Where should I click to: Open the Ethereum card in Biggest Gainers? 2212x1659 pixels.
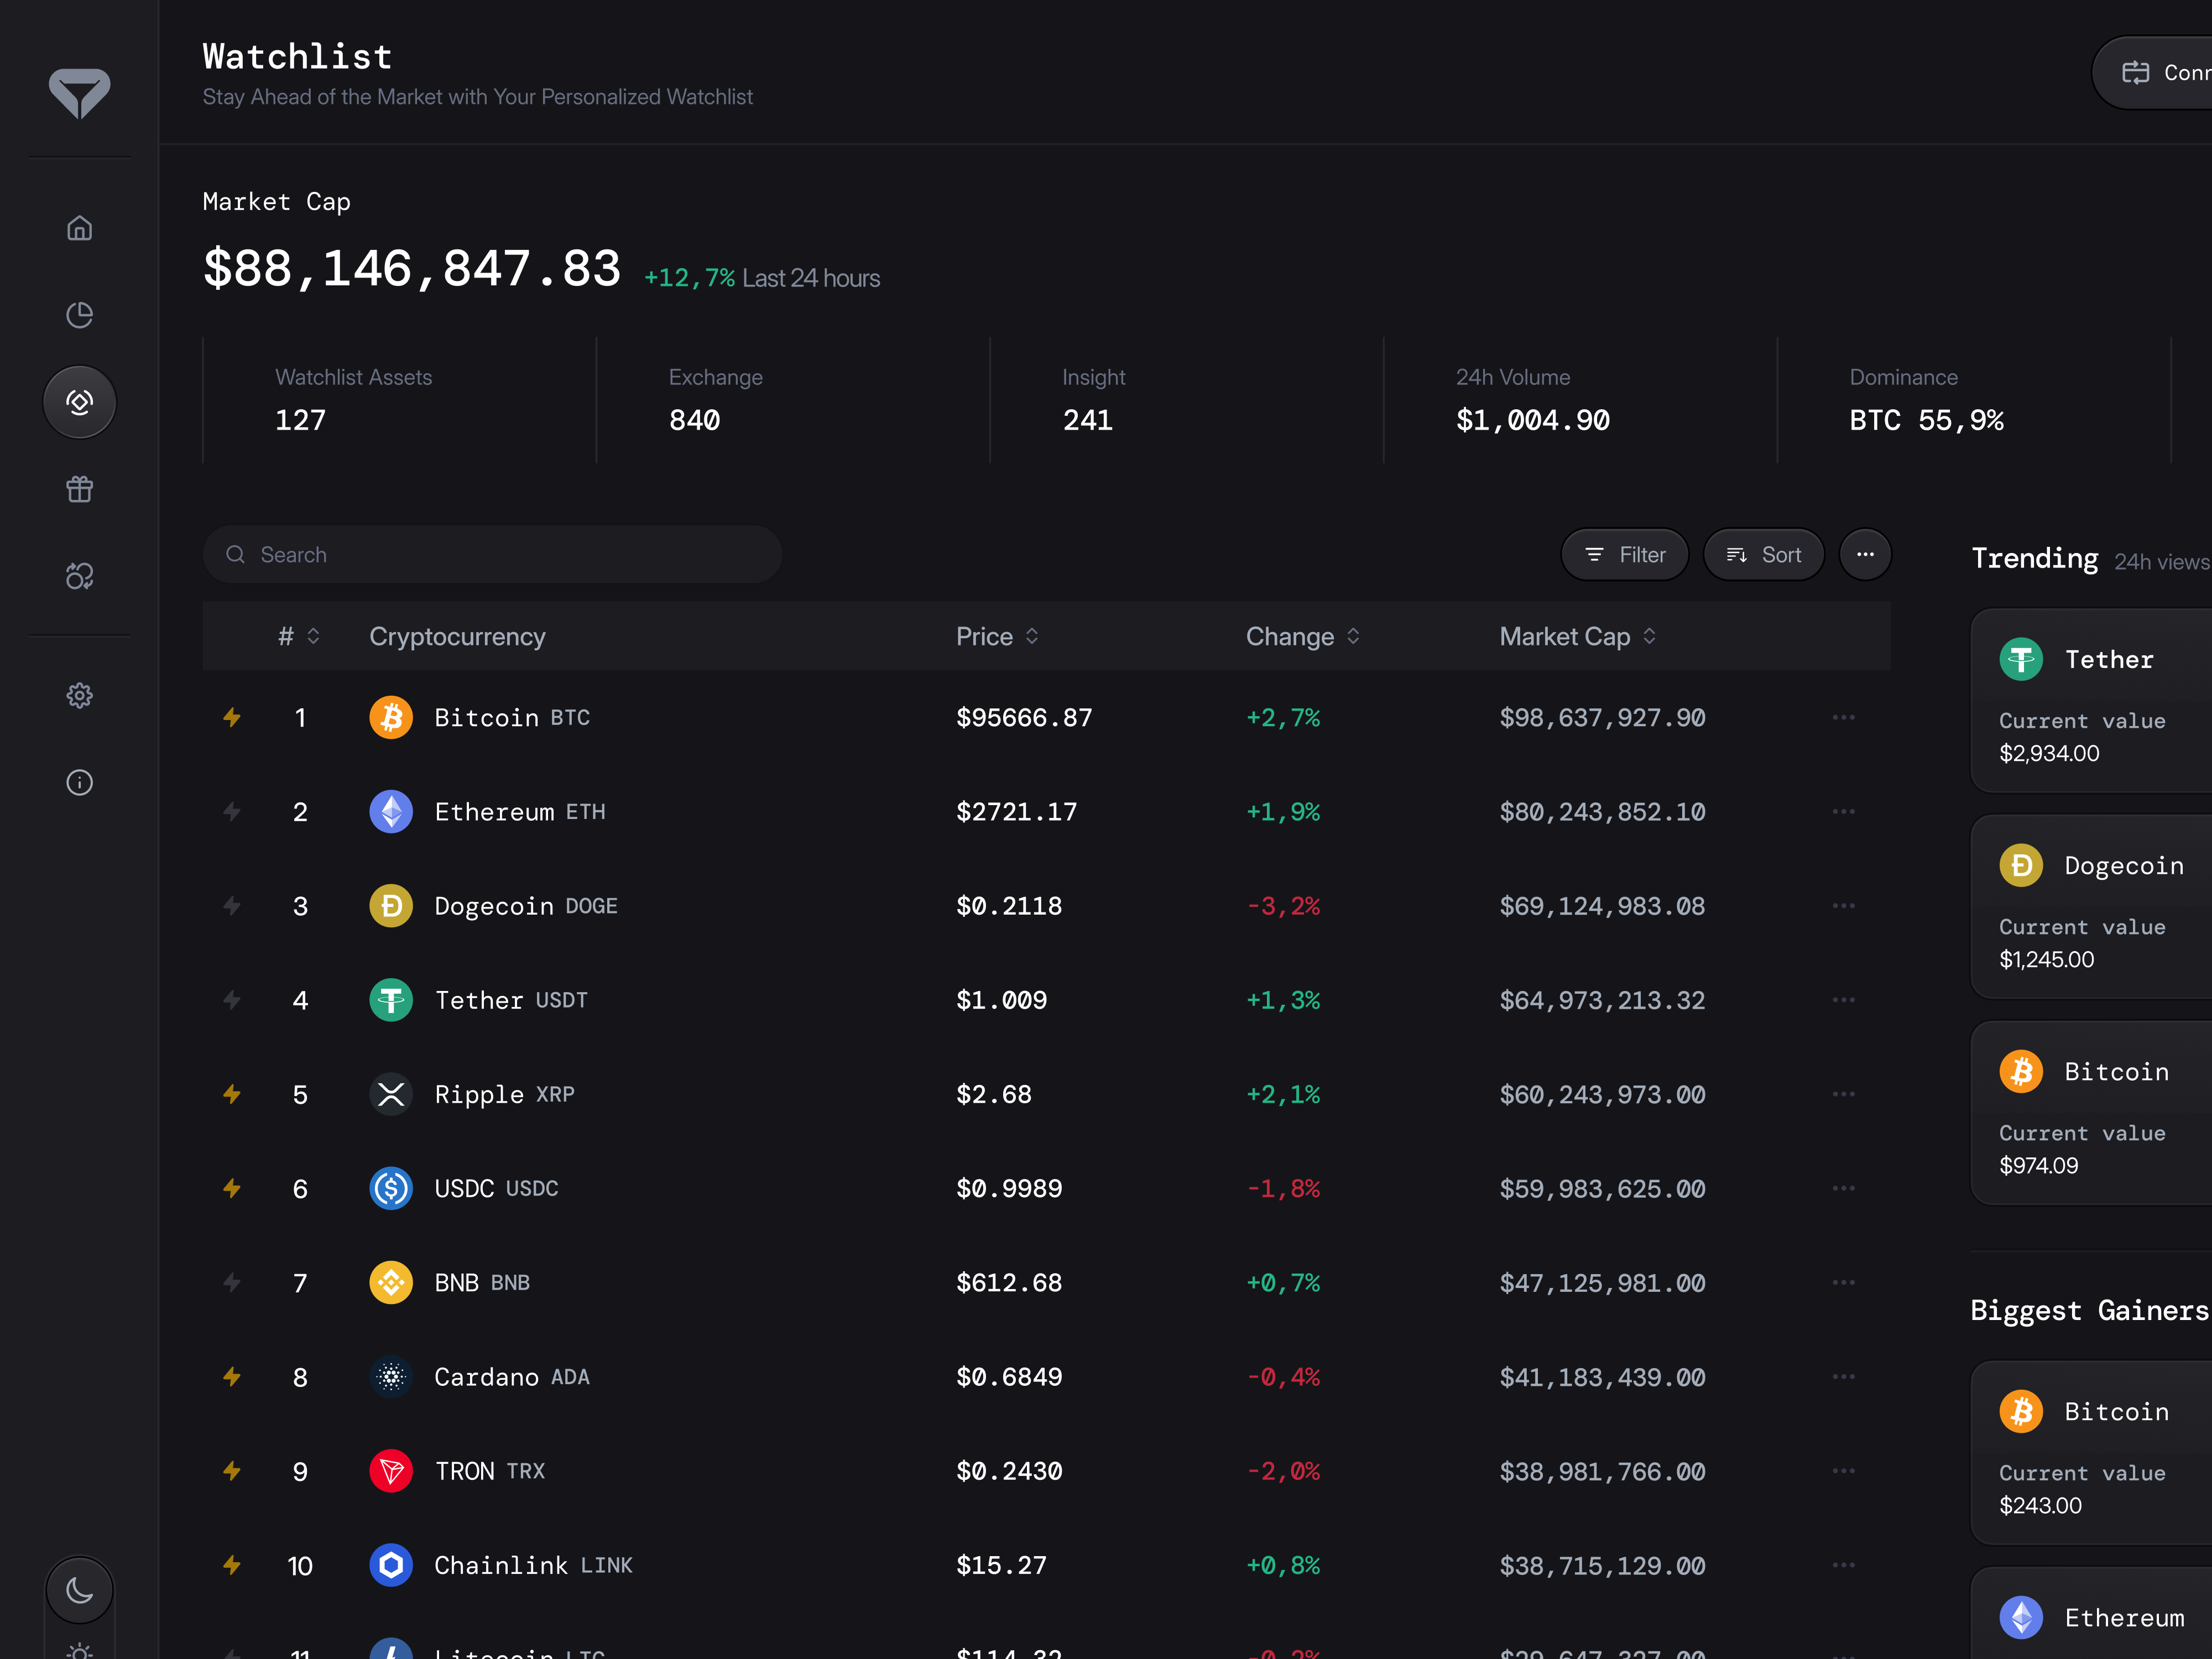(x=2091, y=1613)
